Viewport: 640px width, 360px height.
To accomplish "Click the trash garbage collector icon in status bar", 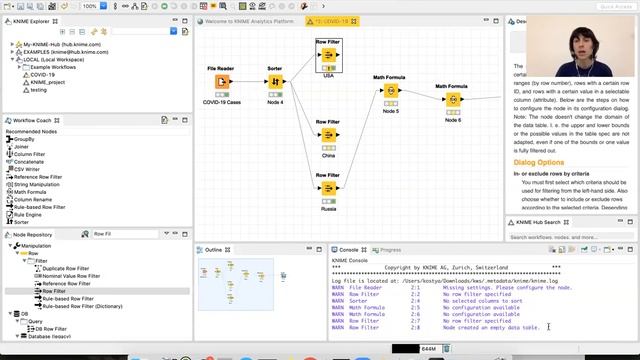I will pyautogui.click(x=447, y=349).
